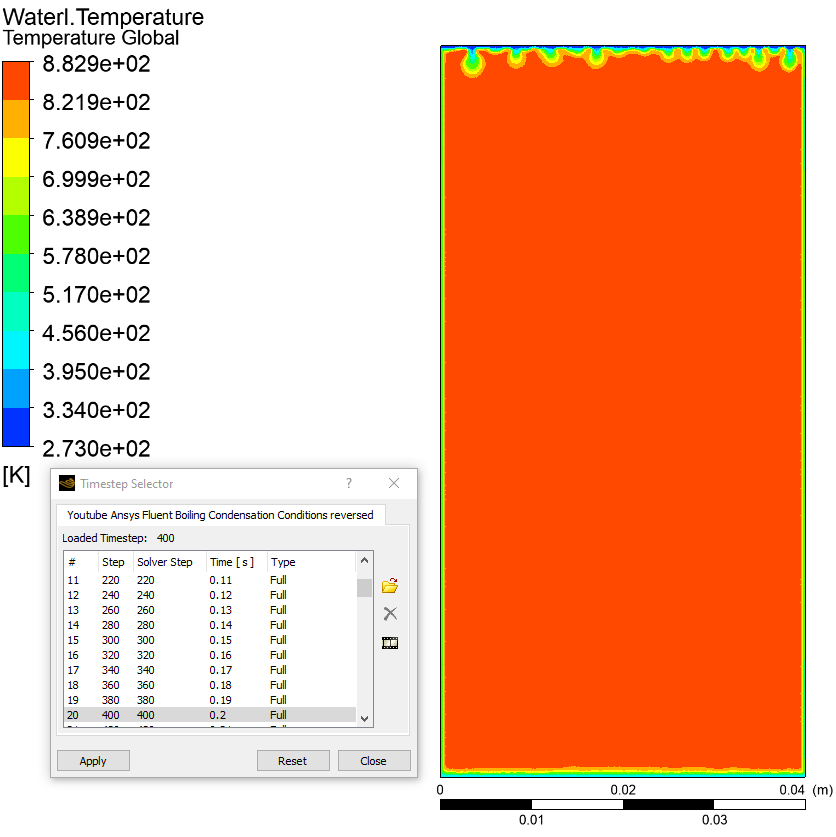Close the Timestep Selector dialog with X
836x837 pixels.
point(394,483)
